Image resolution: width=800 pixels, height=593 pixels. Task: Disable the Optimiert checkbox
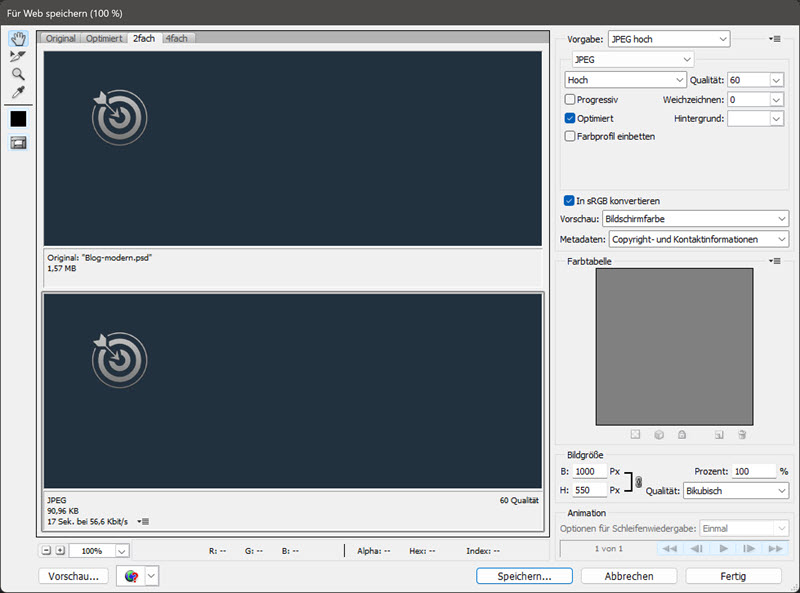click(570, 118)
